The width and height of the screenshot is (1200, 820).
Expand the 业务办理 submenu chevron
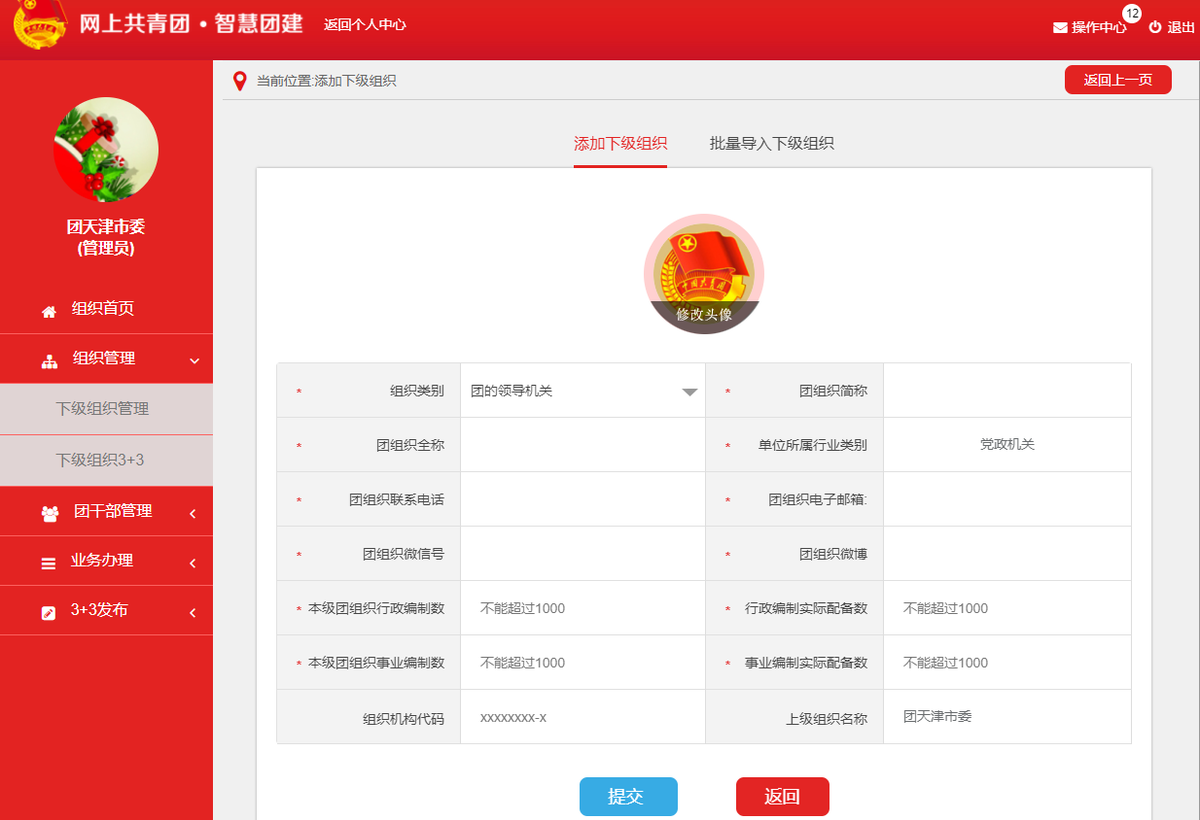tap(192, 564)
